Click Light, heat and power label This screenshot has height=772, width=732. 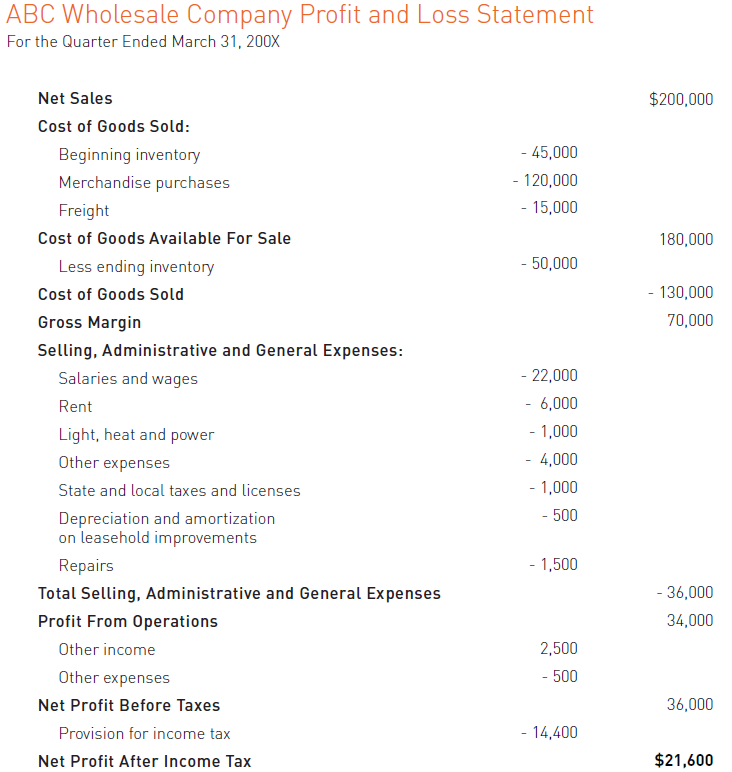tap(136, 435)
